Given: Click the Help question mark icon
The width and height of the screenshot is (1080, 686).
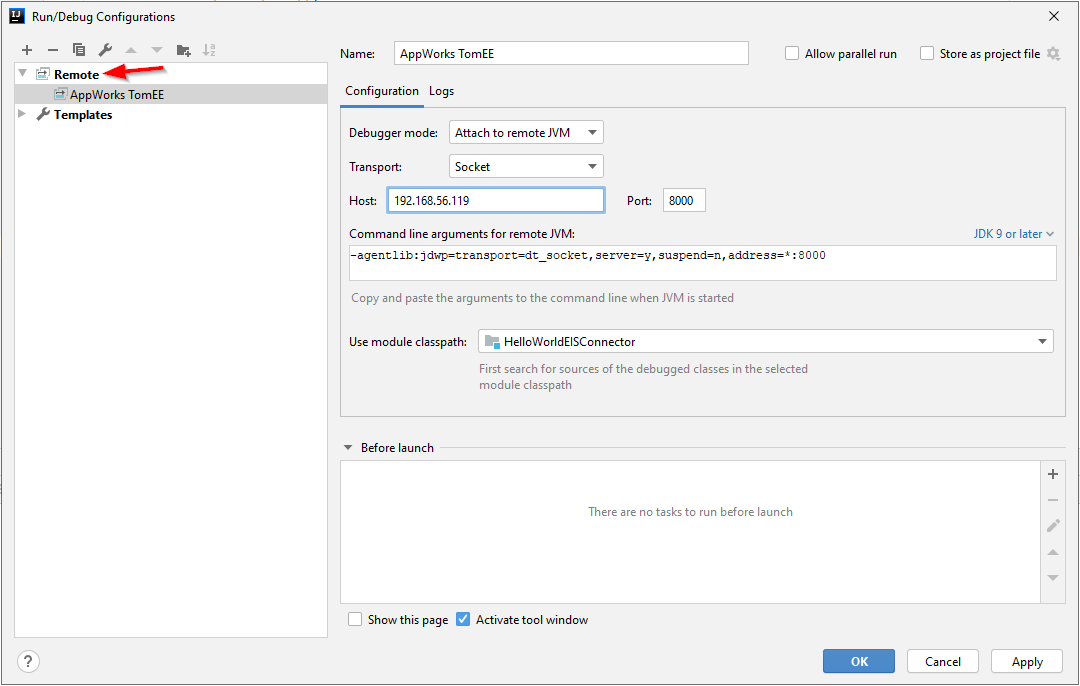Looking at the screenshot, I should (28, 661).
